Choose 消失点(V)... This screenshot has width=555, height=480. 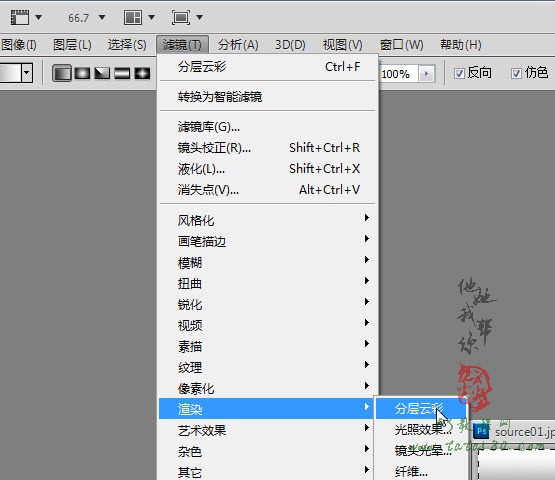pyautogui.click(x=268, y=190)
